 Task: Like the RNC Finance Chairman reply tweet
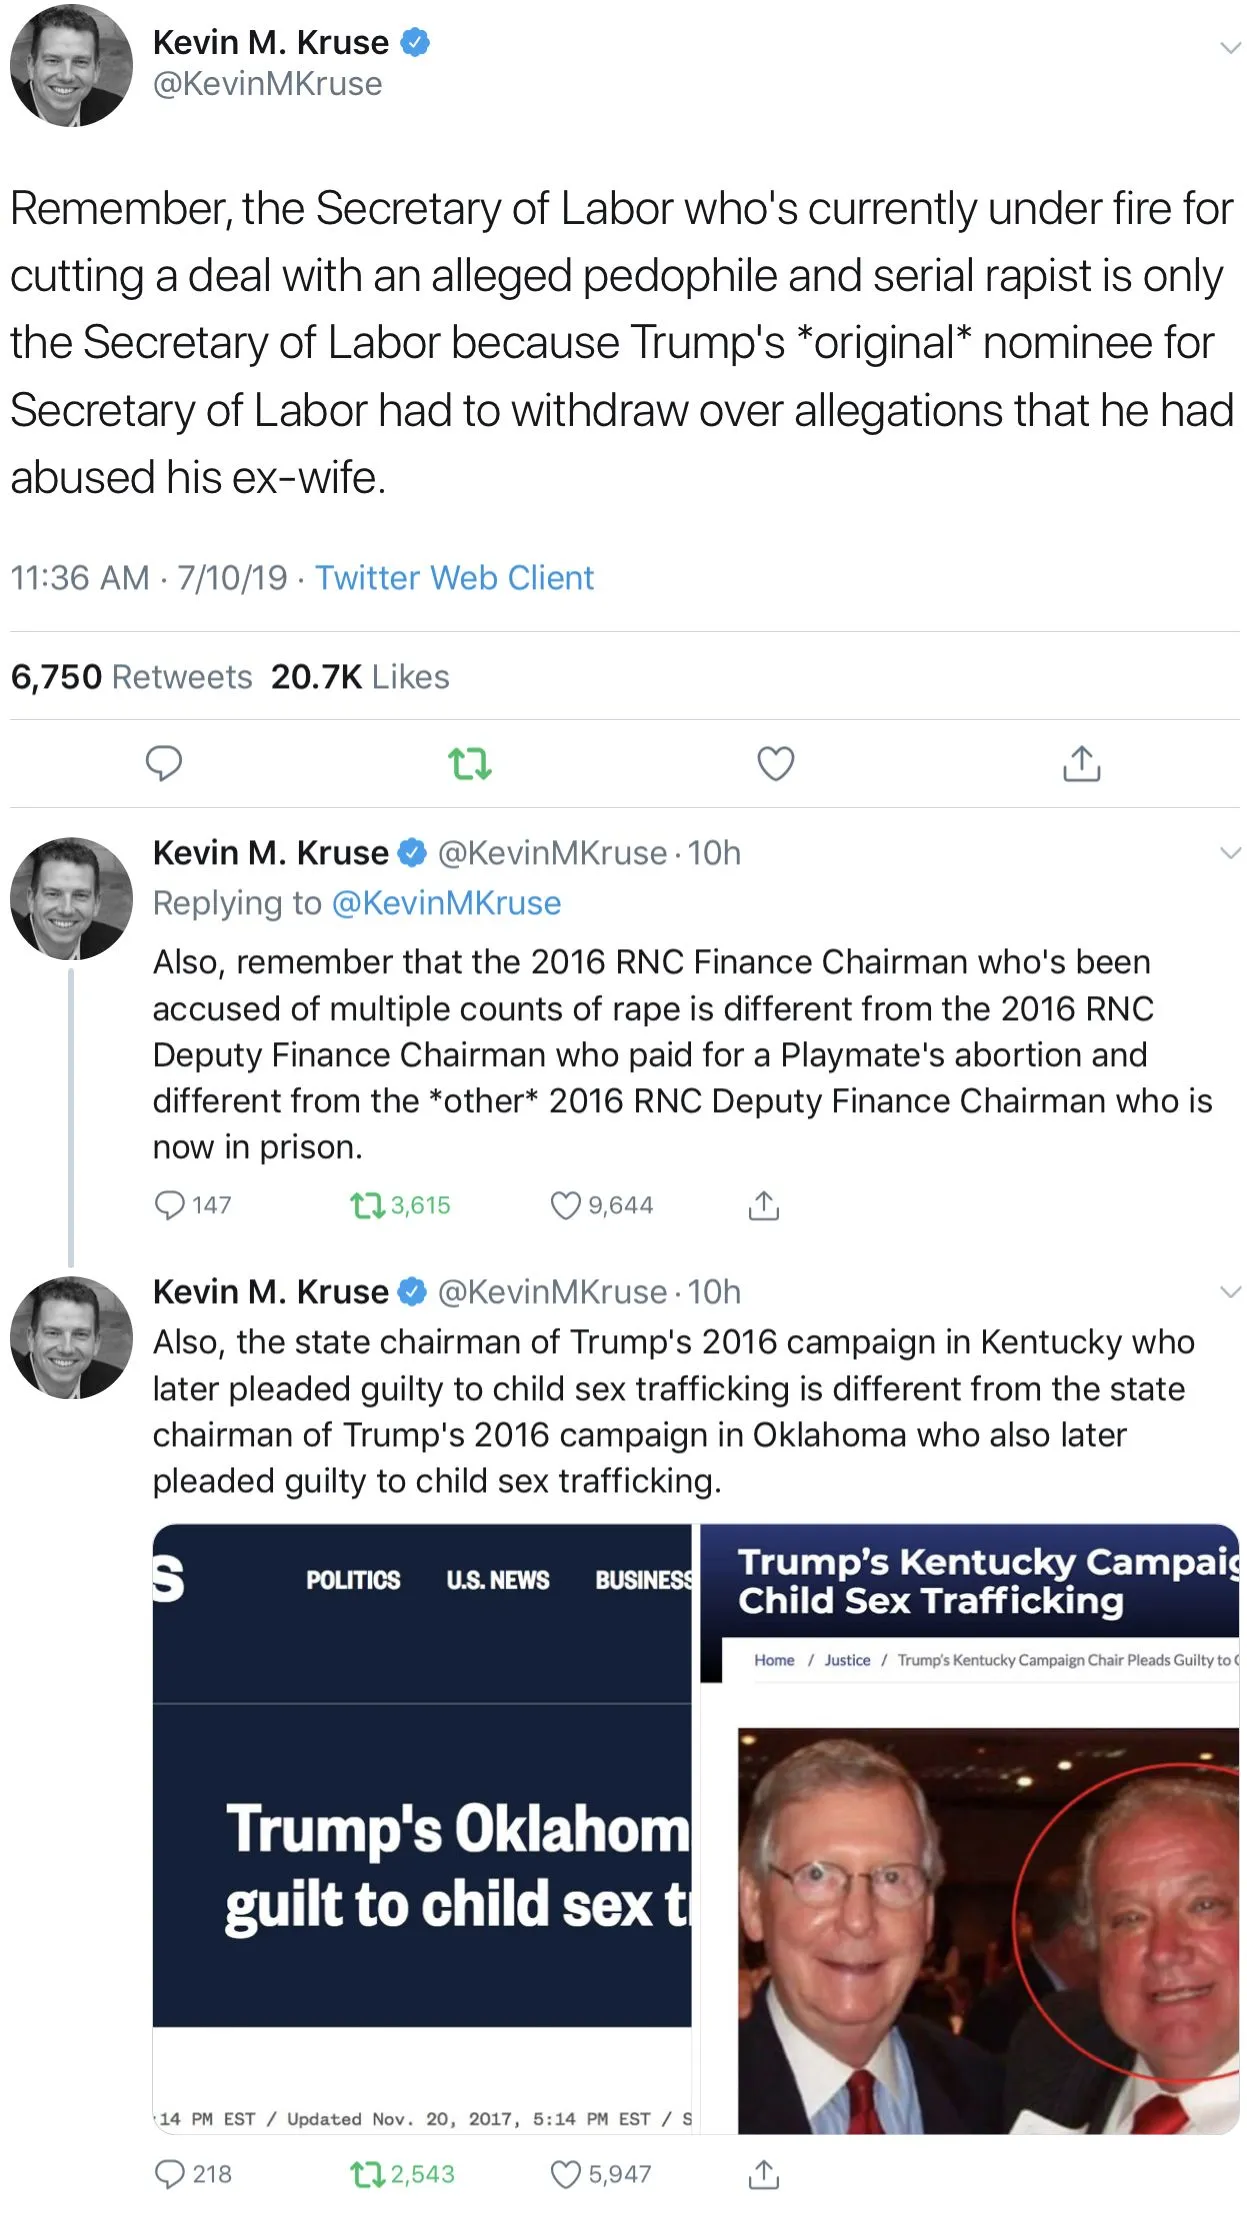click(566, 1205)
